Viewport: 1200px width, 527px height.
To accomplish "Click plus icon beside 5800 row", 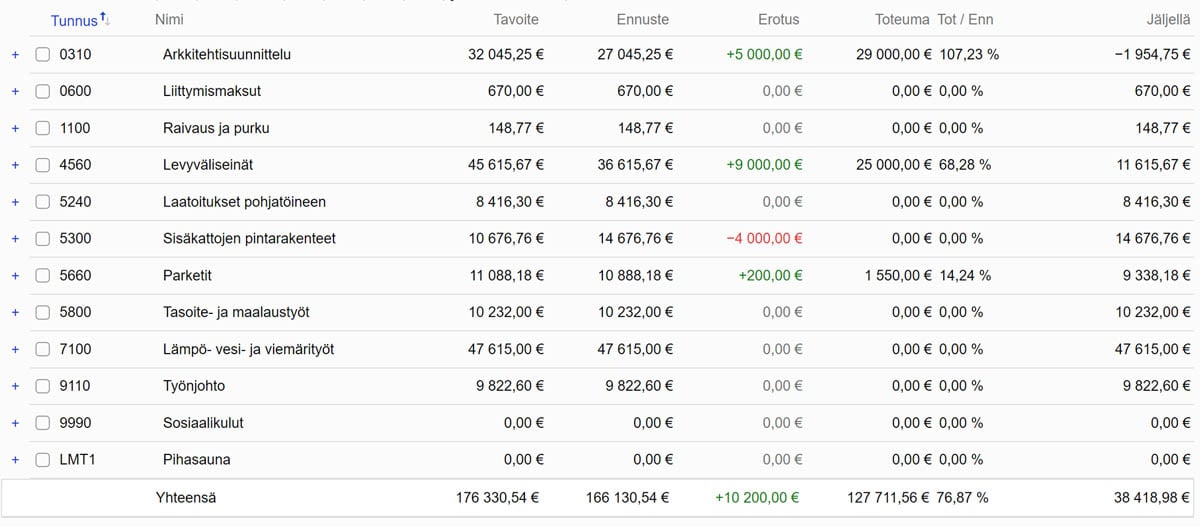I will click(15, 313).
